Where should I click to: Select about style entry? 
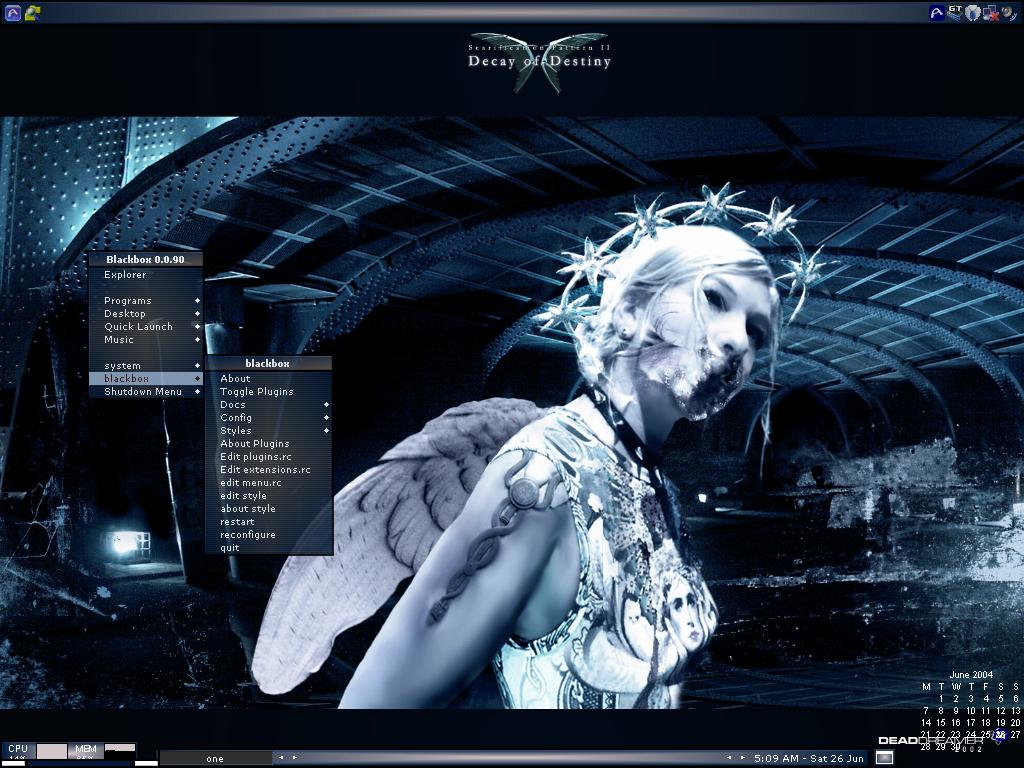[268, 509]
